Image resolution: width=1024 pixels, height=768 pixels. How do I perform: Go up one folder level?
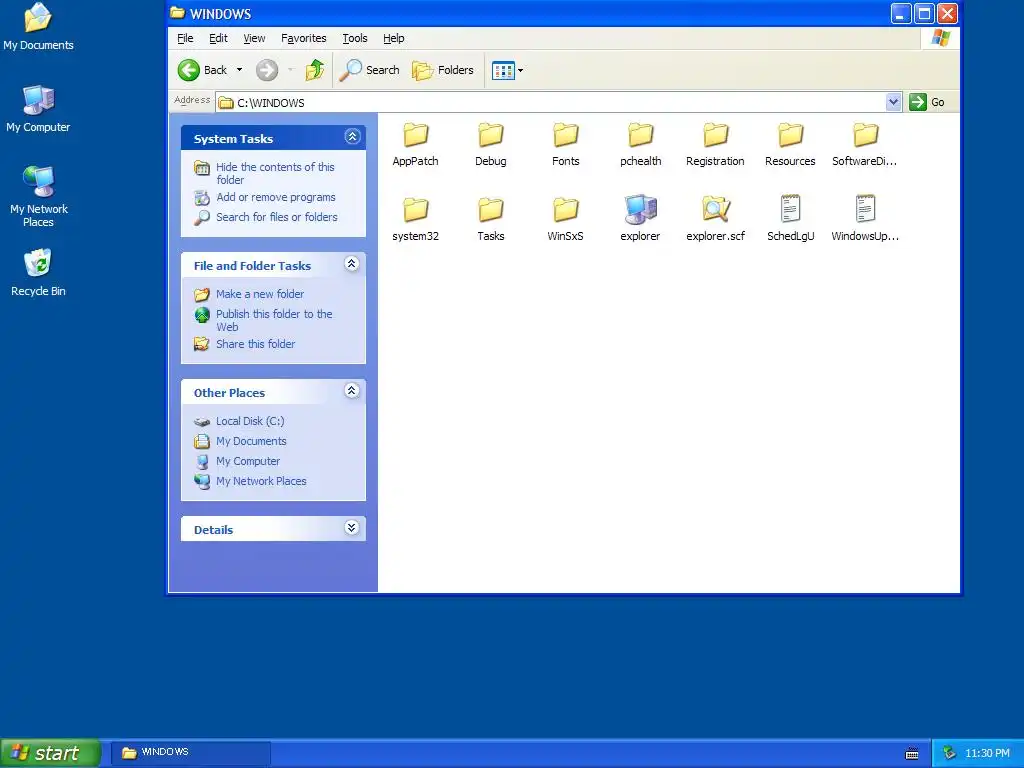315,70
